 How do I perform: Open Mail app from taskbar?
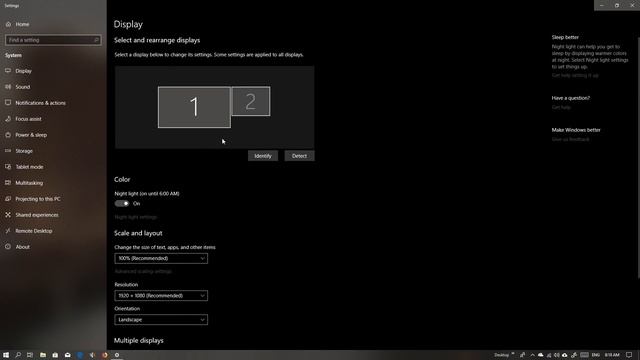(67, 355)
